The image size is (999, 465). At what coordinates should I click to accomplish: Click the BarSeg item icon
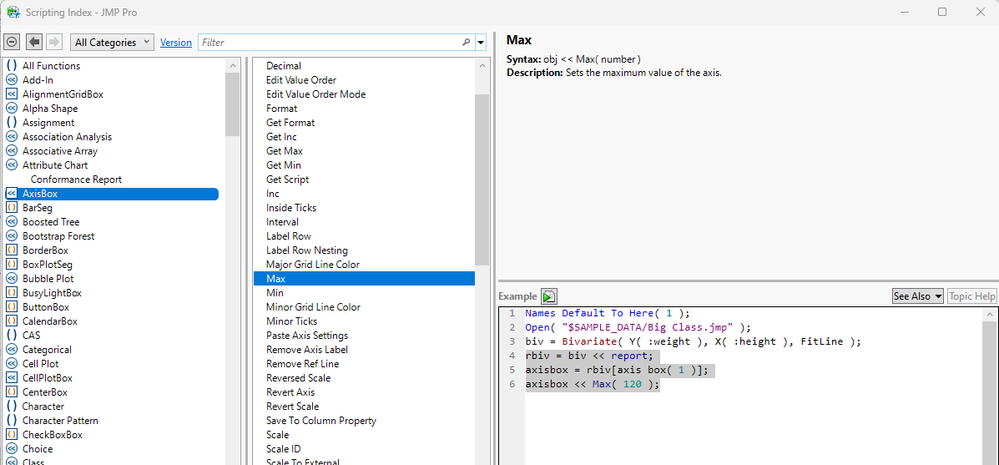click(11, 208)
